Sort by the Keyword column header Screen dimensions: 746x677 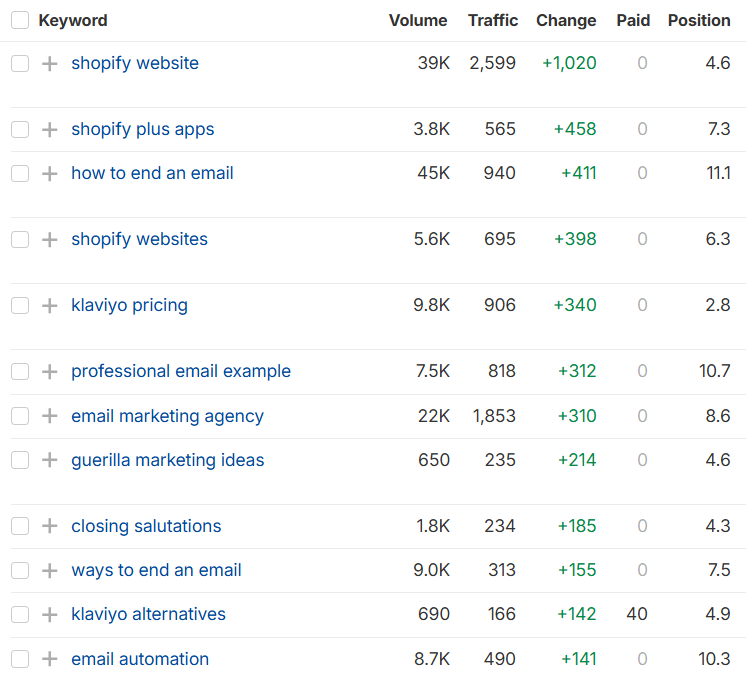(x=73, y=20)
